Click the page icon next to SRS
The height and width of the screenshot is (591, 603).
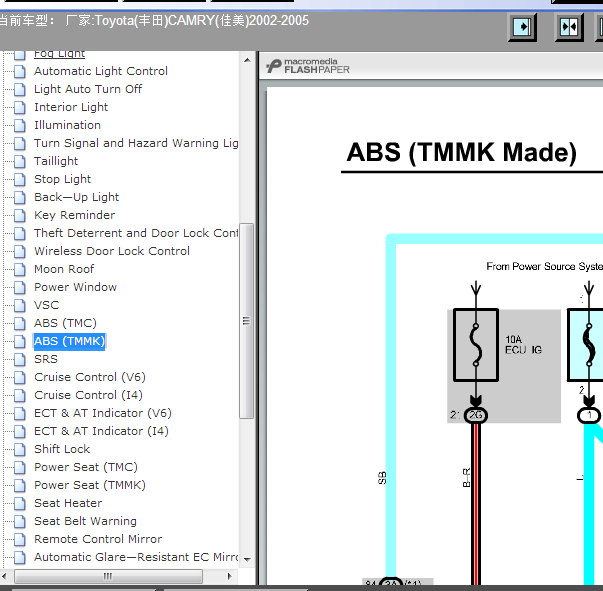tap(20, 360)
